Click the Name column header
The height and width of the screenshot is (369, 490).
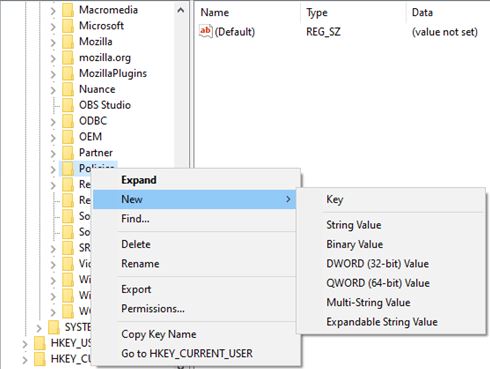pos(247,13)
